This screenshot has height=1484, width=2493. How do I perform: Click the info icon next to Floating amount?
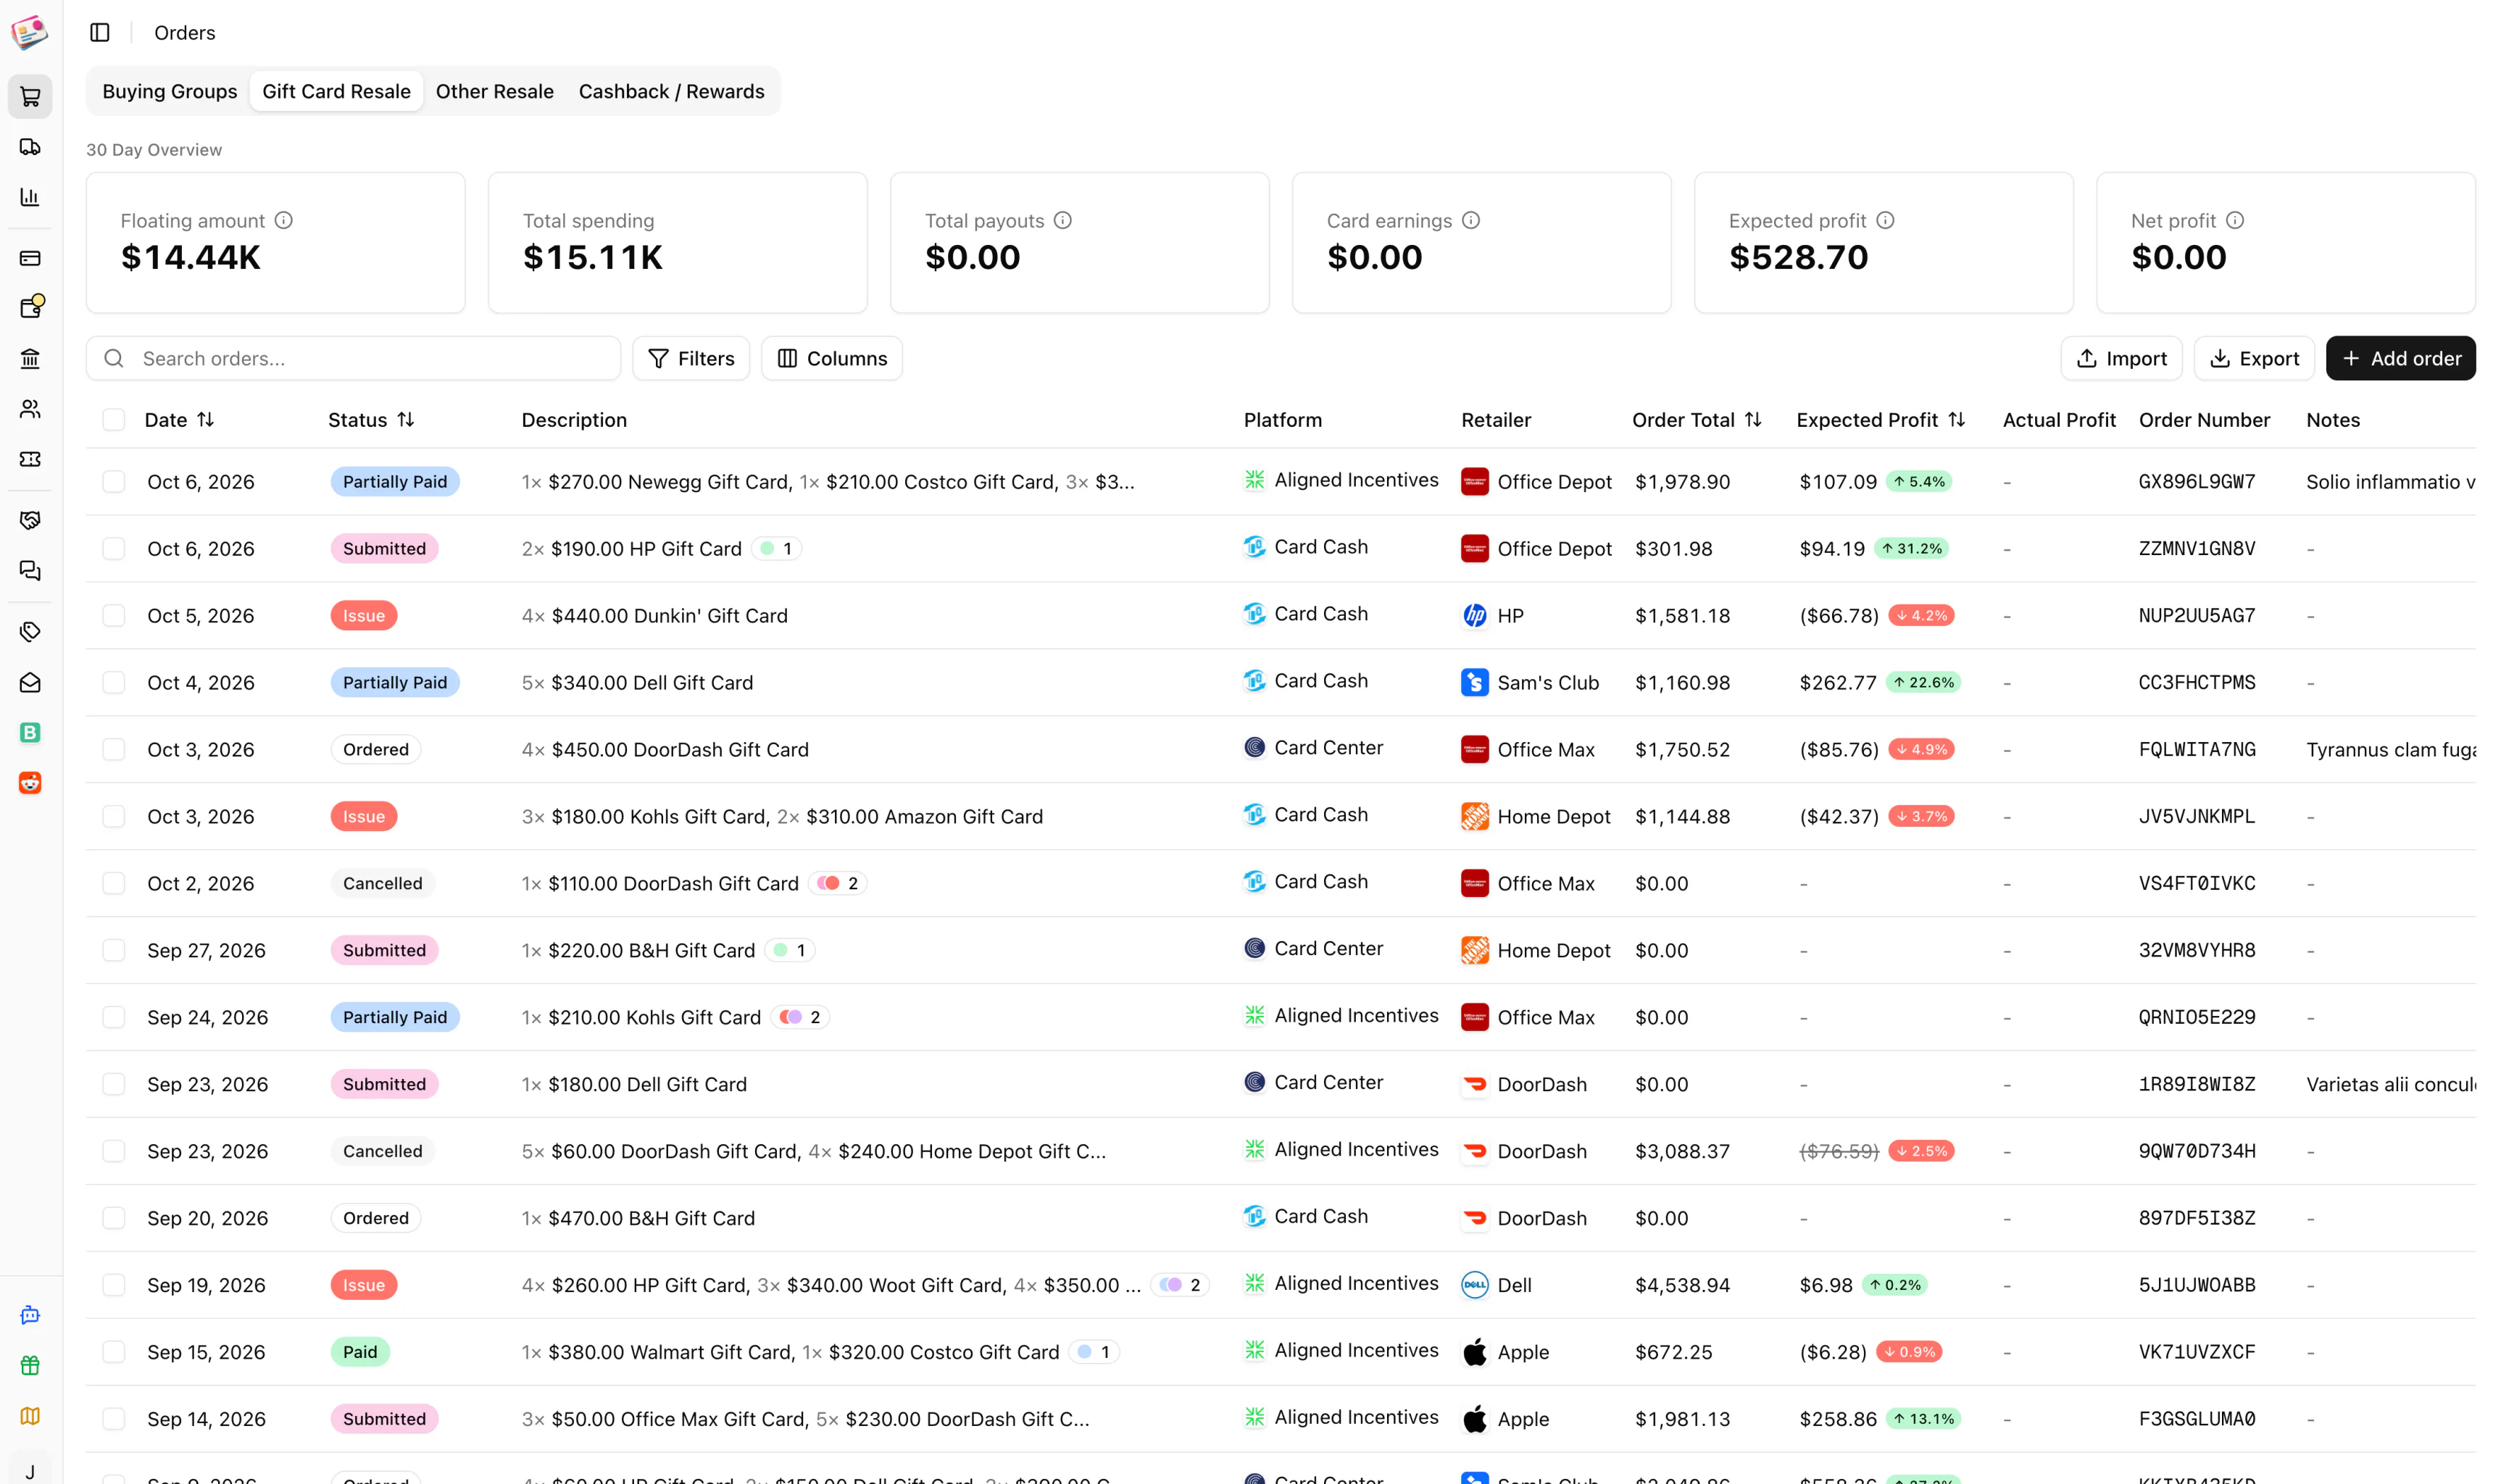(x=284, y=220)
